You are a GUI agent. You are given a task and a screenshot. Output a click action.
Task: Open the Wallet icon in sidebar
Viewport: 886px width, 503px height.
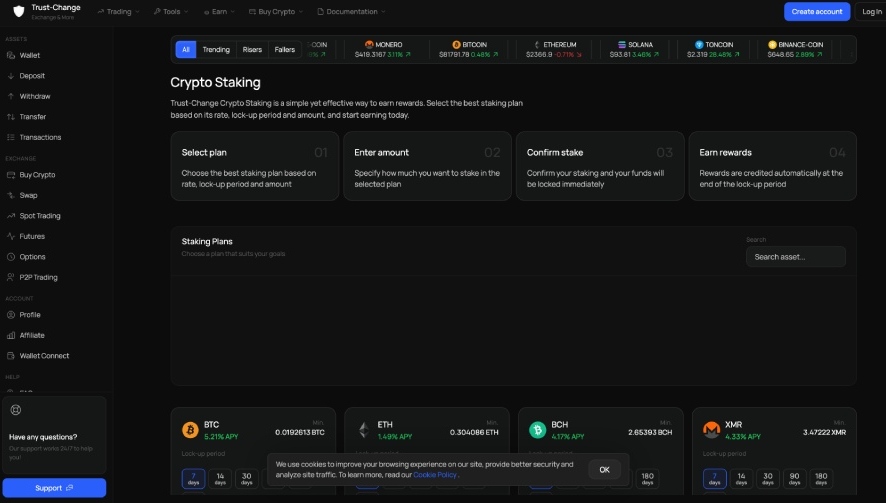[x=11, y=55]
